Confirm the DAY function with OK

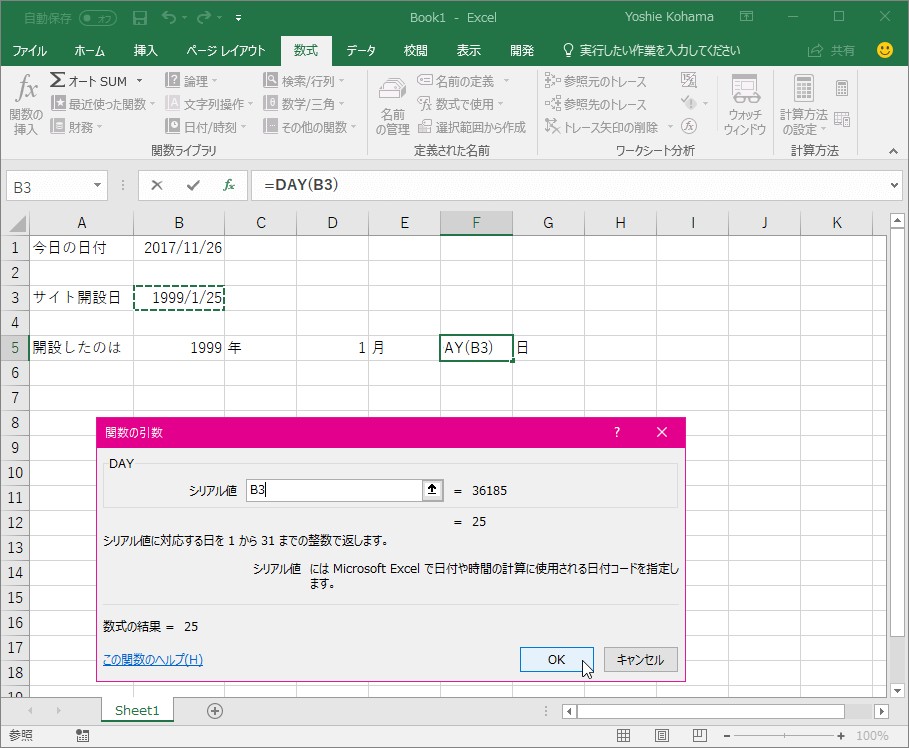(556, 659)
